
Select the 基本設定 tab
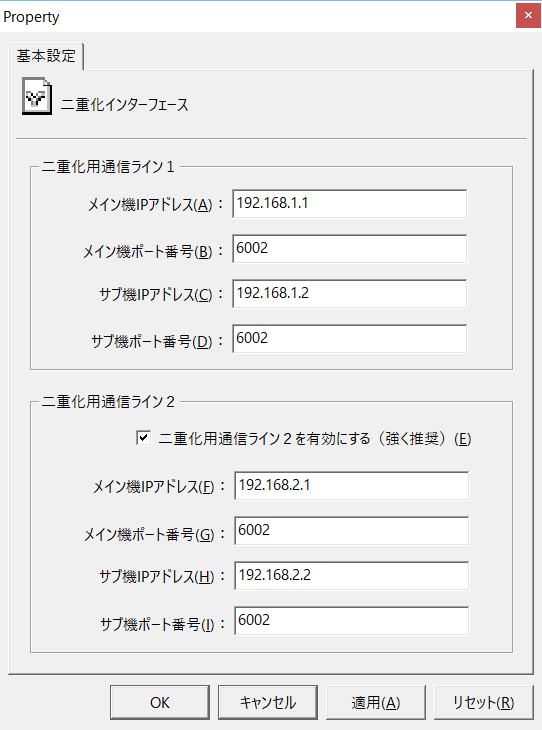click(46, 56)
